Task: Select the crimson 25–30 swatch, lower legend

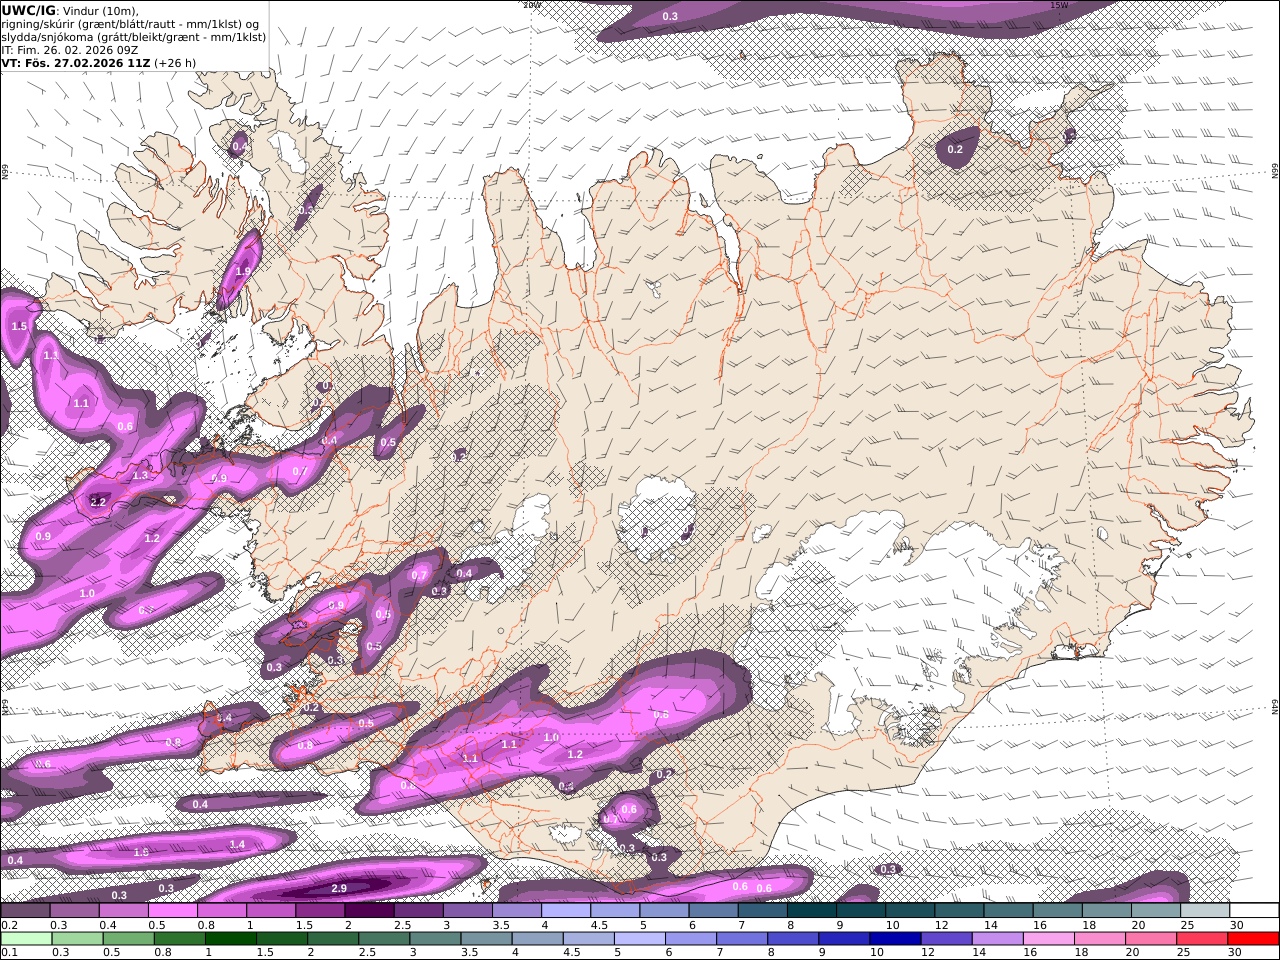Action: [x=1202, y=939]
